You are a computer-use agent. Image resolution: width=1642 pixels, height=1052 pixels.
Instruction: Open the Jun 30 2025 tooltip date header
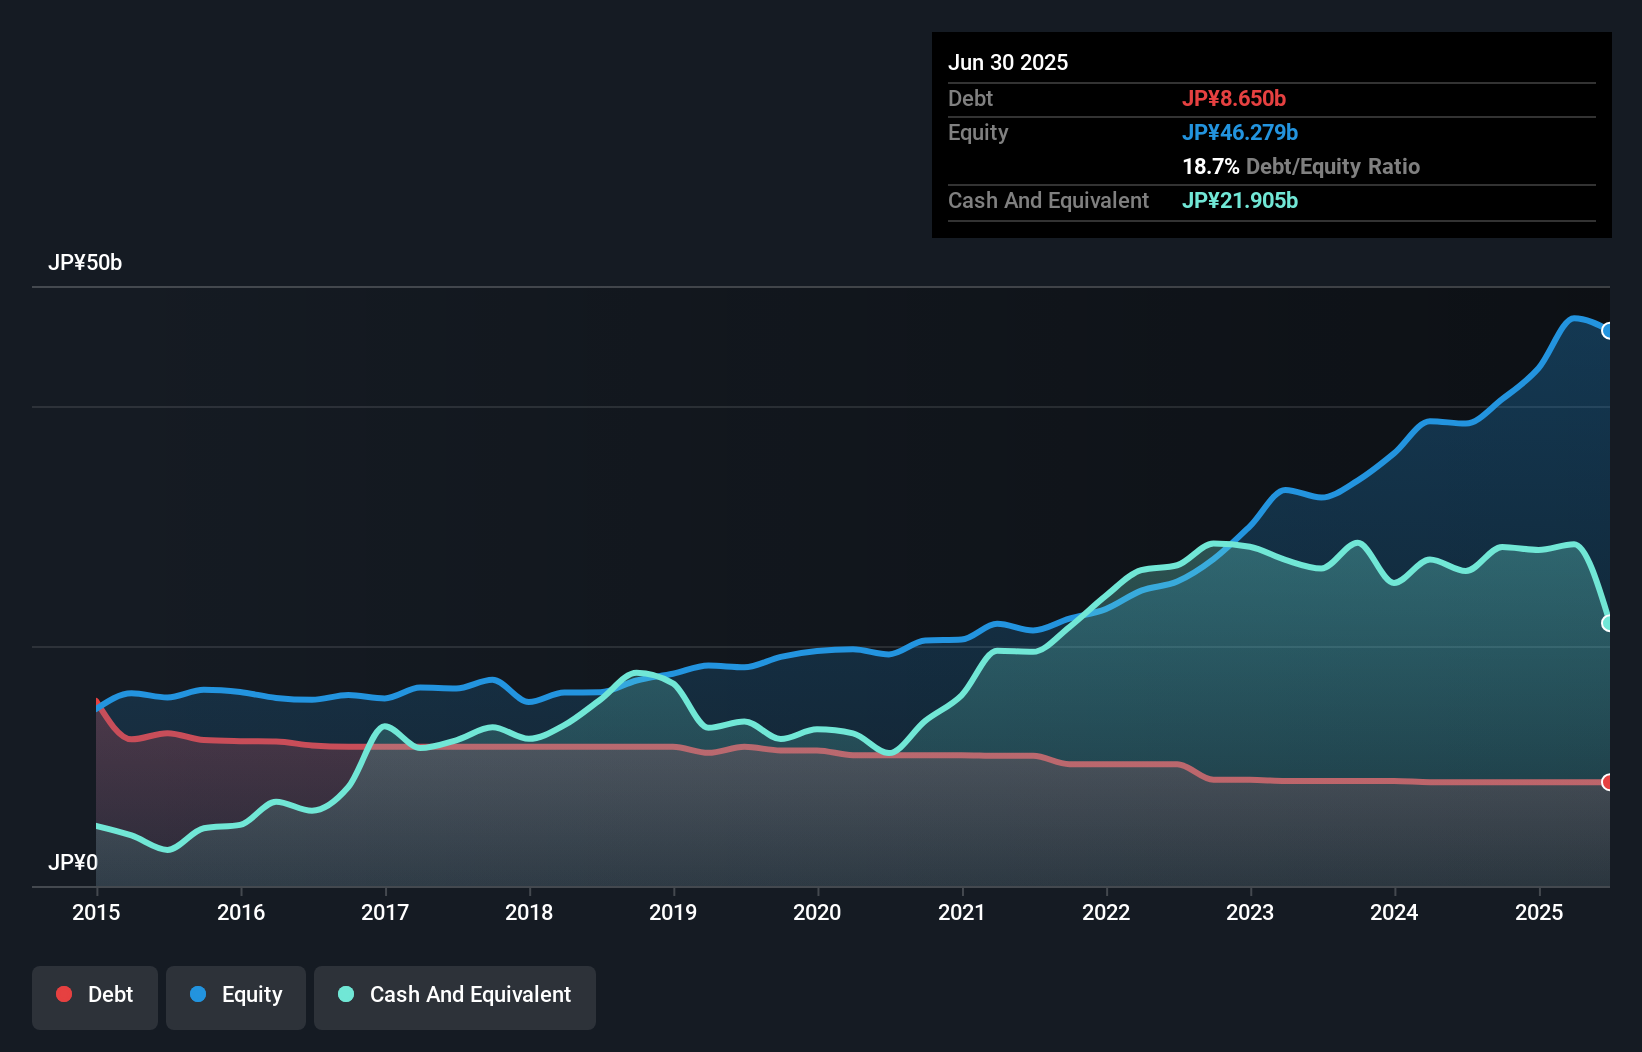[1009, 62]
